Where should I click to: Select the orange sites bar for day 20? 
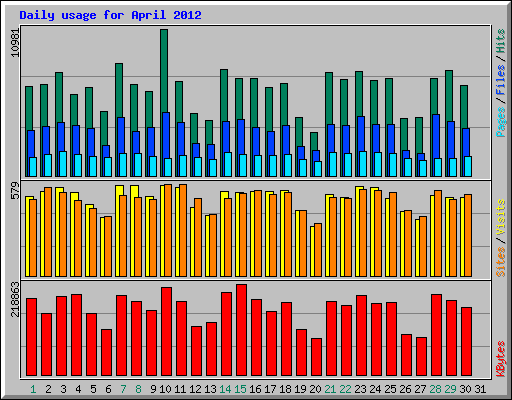click(318, 250)
